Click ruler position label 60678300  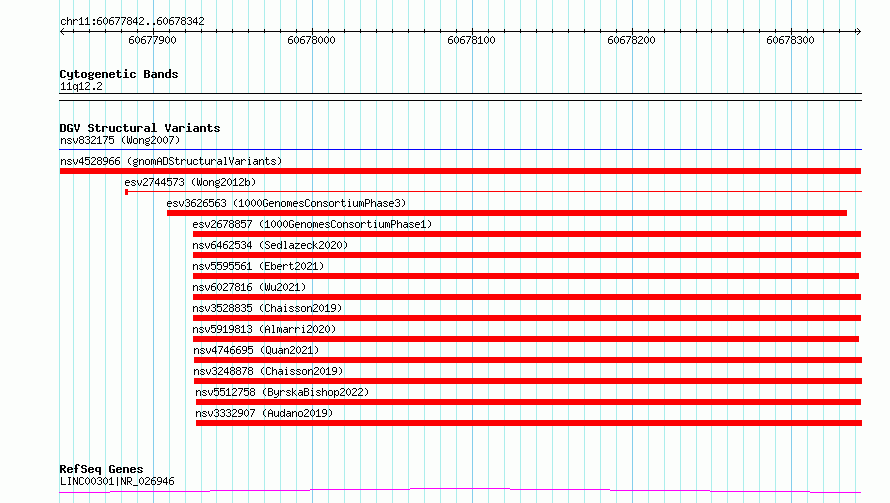click(x=790, y=40)
